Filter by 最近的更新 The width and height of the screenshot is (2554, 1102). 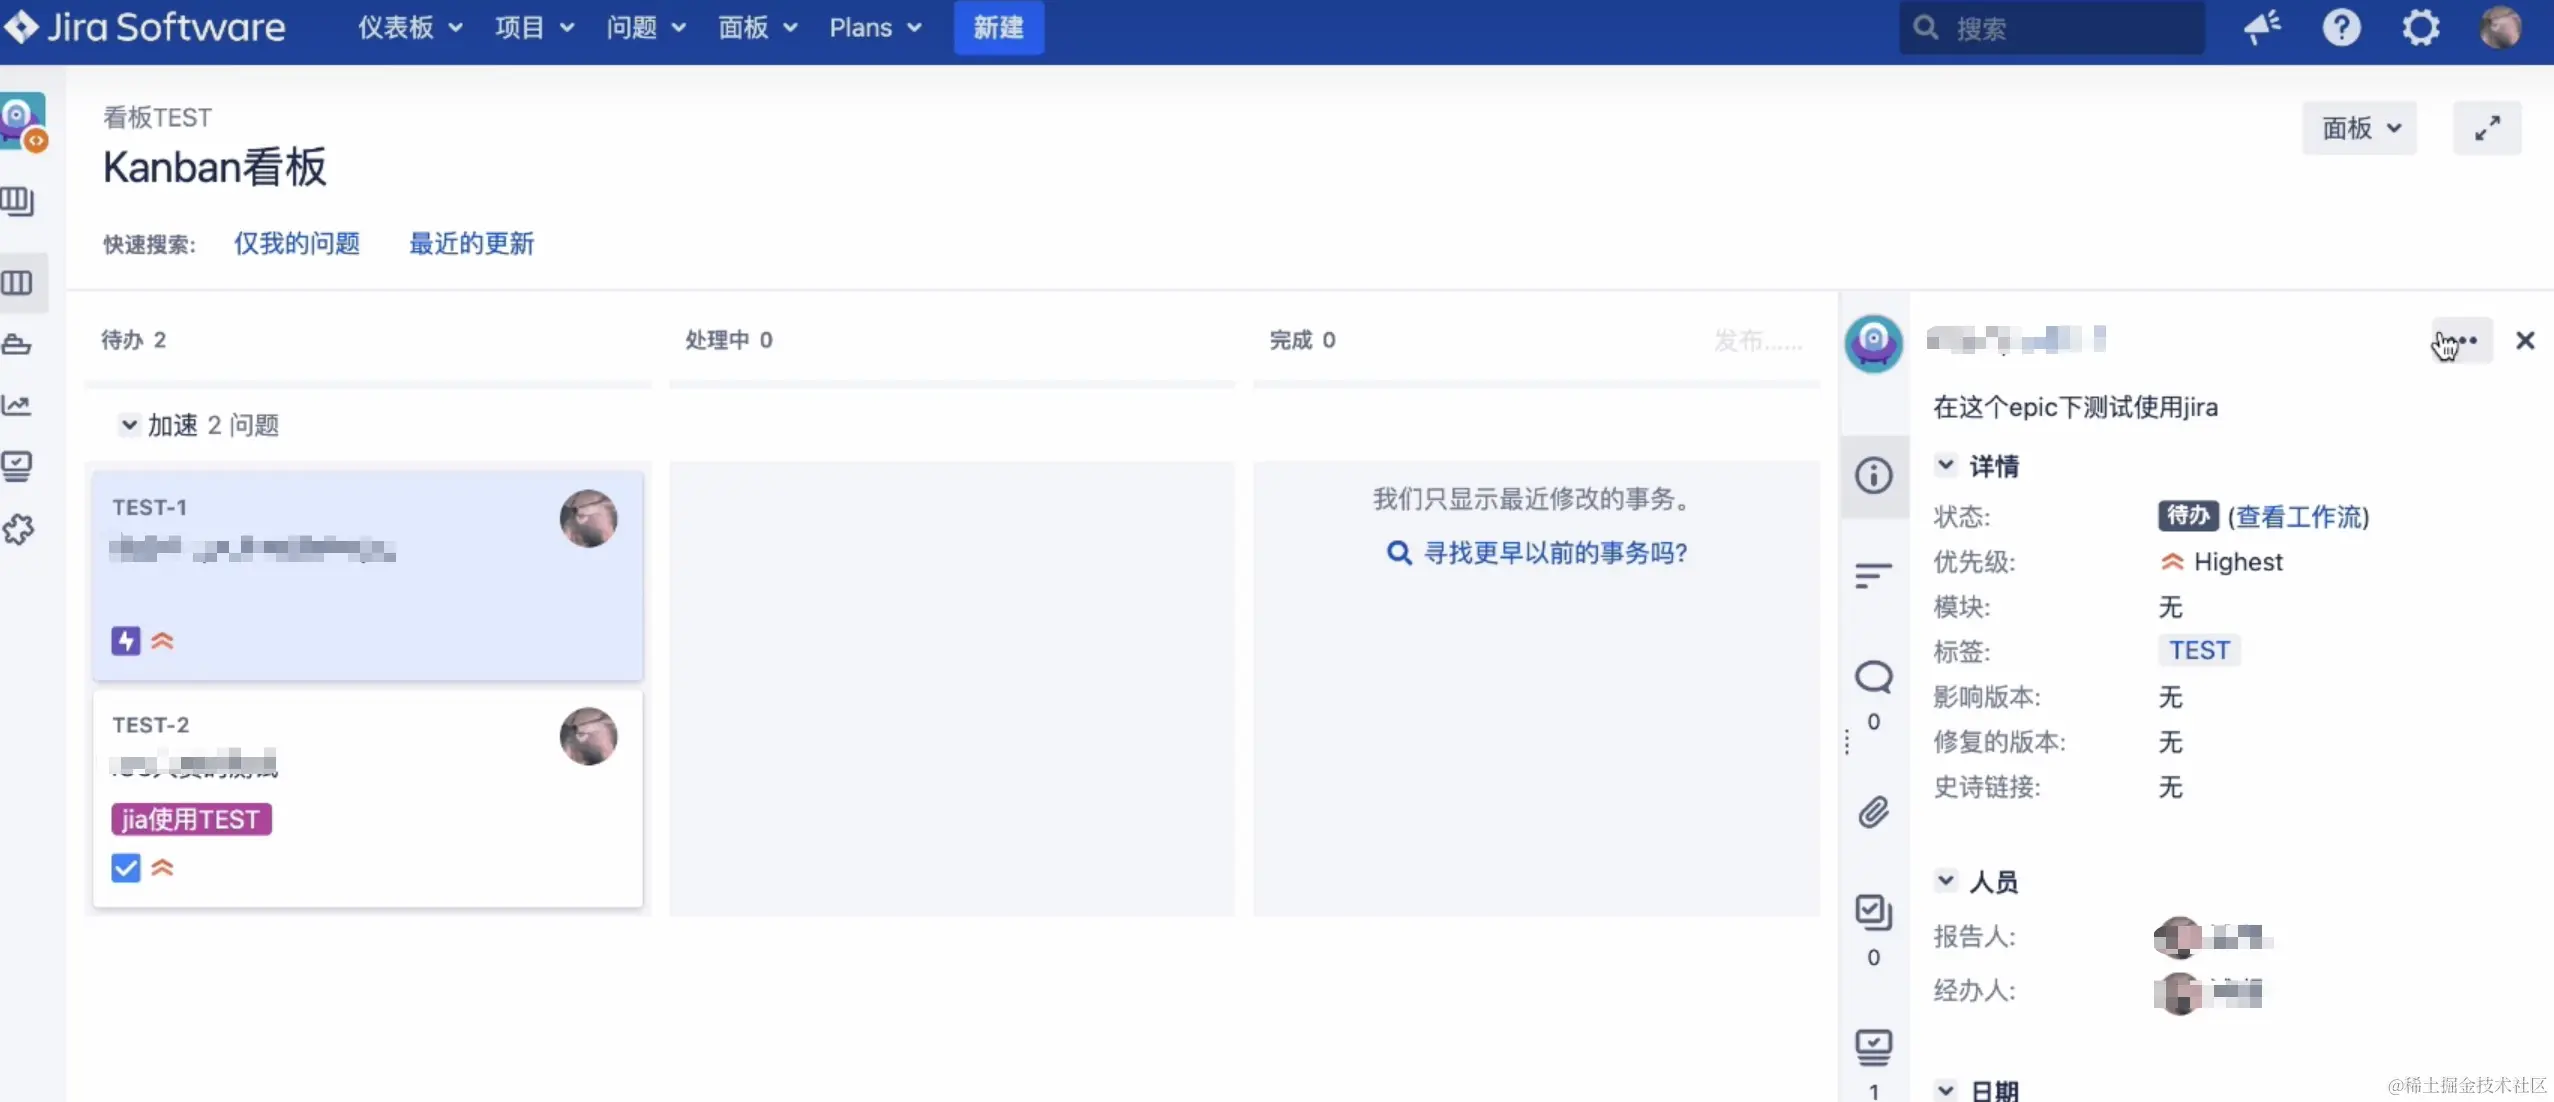point(472,243)
